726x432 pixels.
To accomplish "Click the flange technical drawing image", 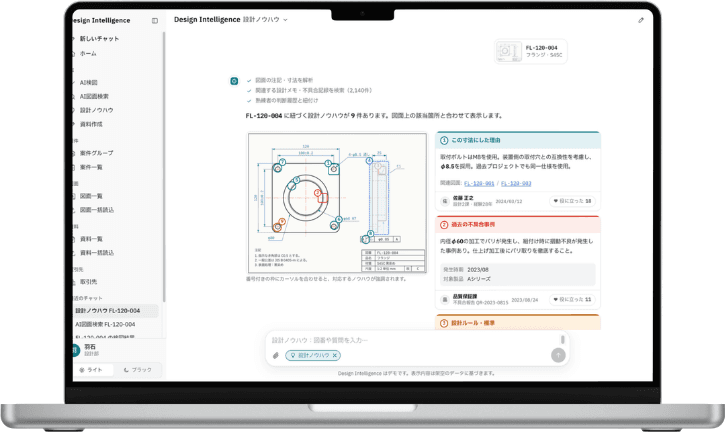I will tap(337, 203).
